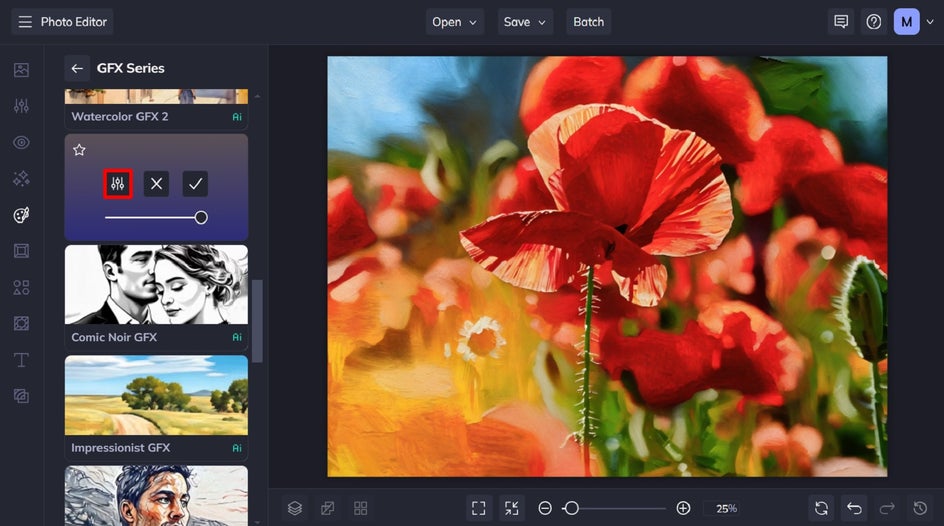Favorite the active effect with star

point(79,150)
